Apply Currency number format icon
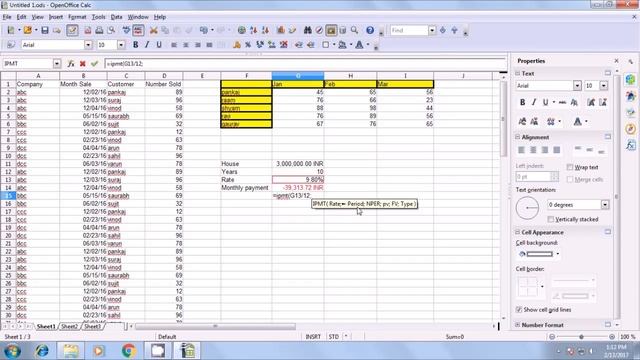The width and height of the screenshot is (640, 360). tap(237, 45)
